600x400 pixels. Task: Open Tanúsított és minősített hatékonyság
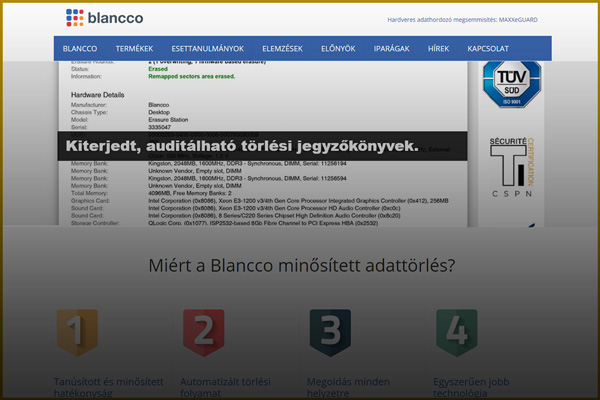tap(109, 387)
